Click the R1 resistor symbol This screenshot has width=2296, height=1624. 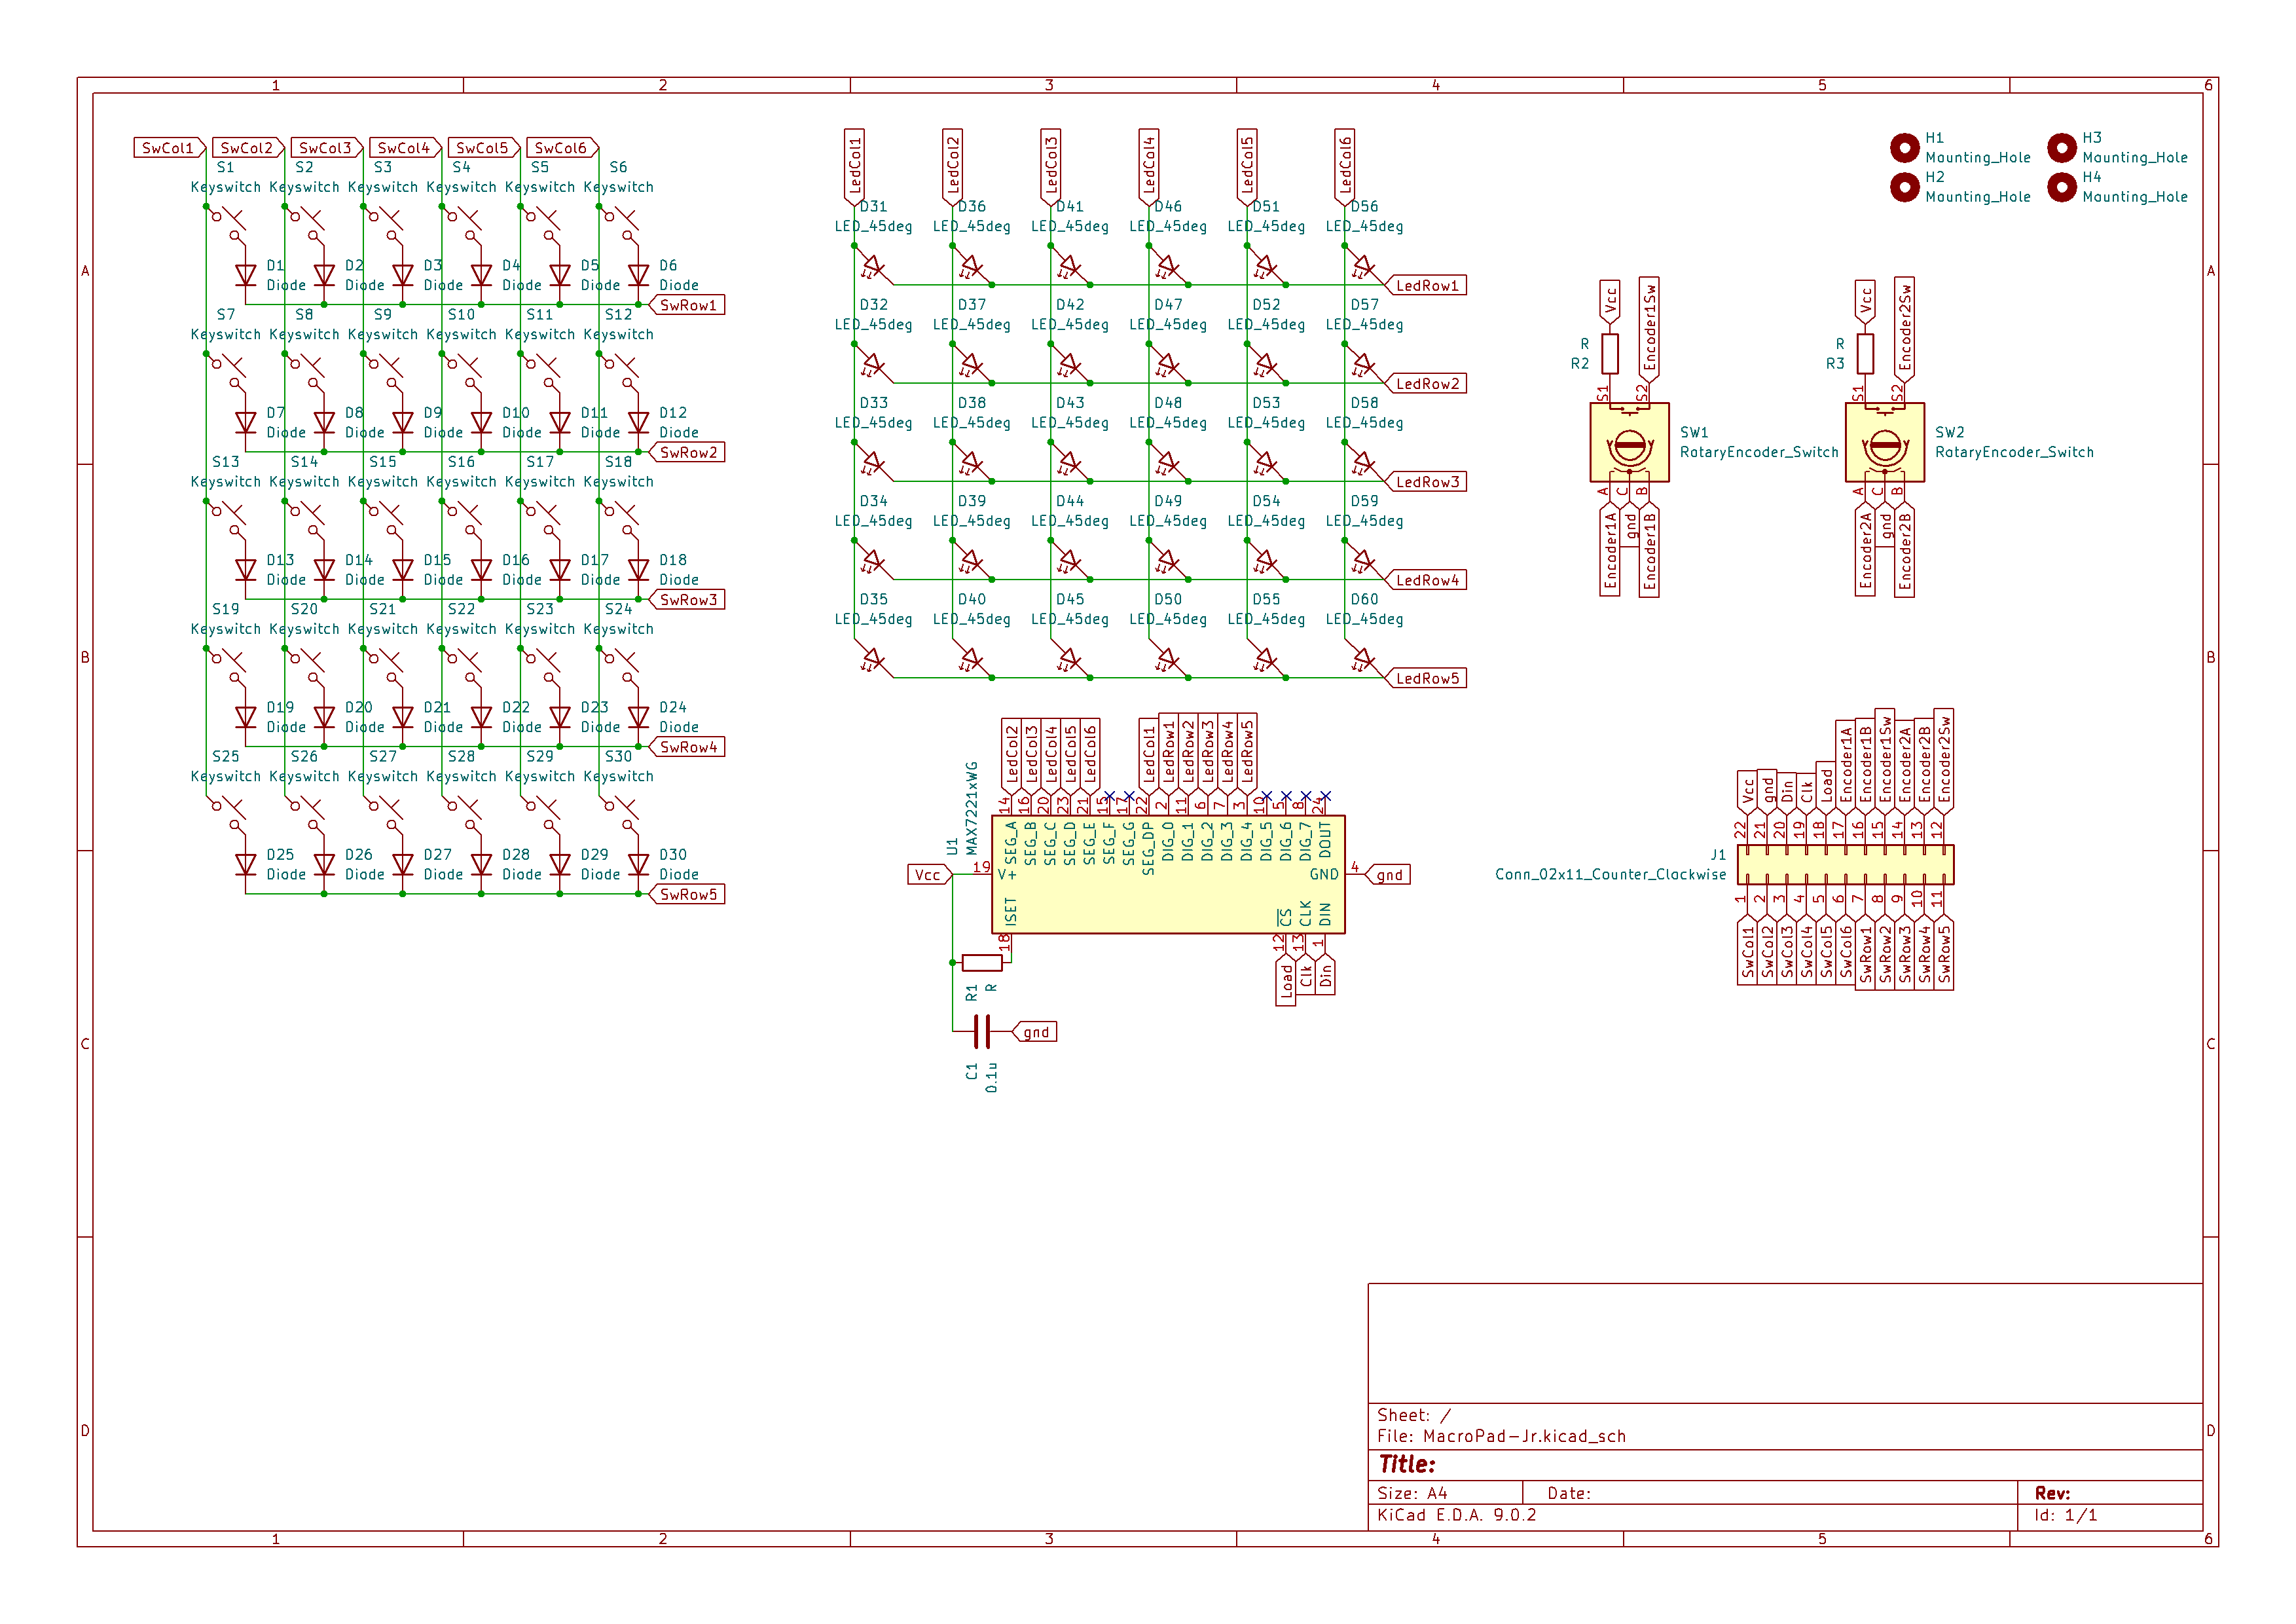(982, 963)
